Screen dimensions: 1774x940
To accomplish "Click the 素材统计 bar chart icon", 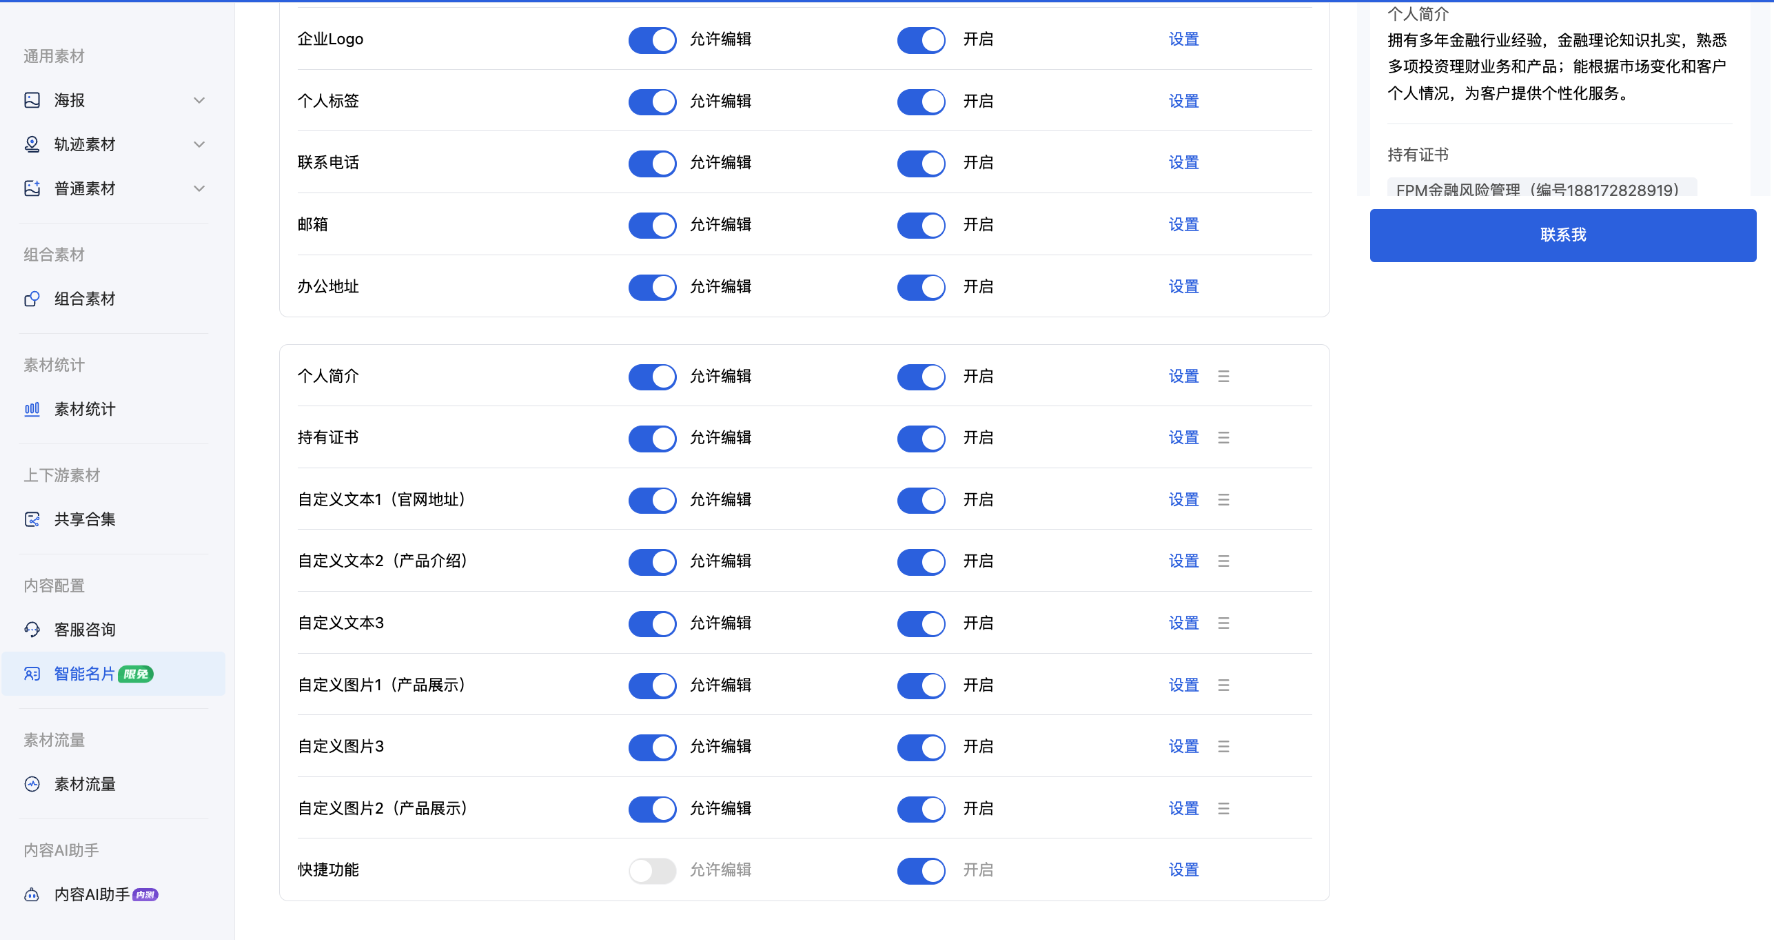I will (x=32, y=409).
